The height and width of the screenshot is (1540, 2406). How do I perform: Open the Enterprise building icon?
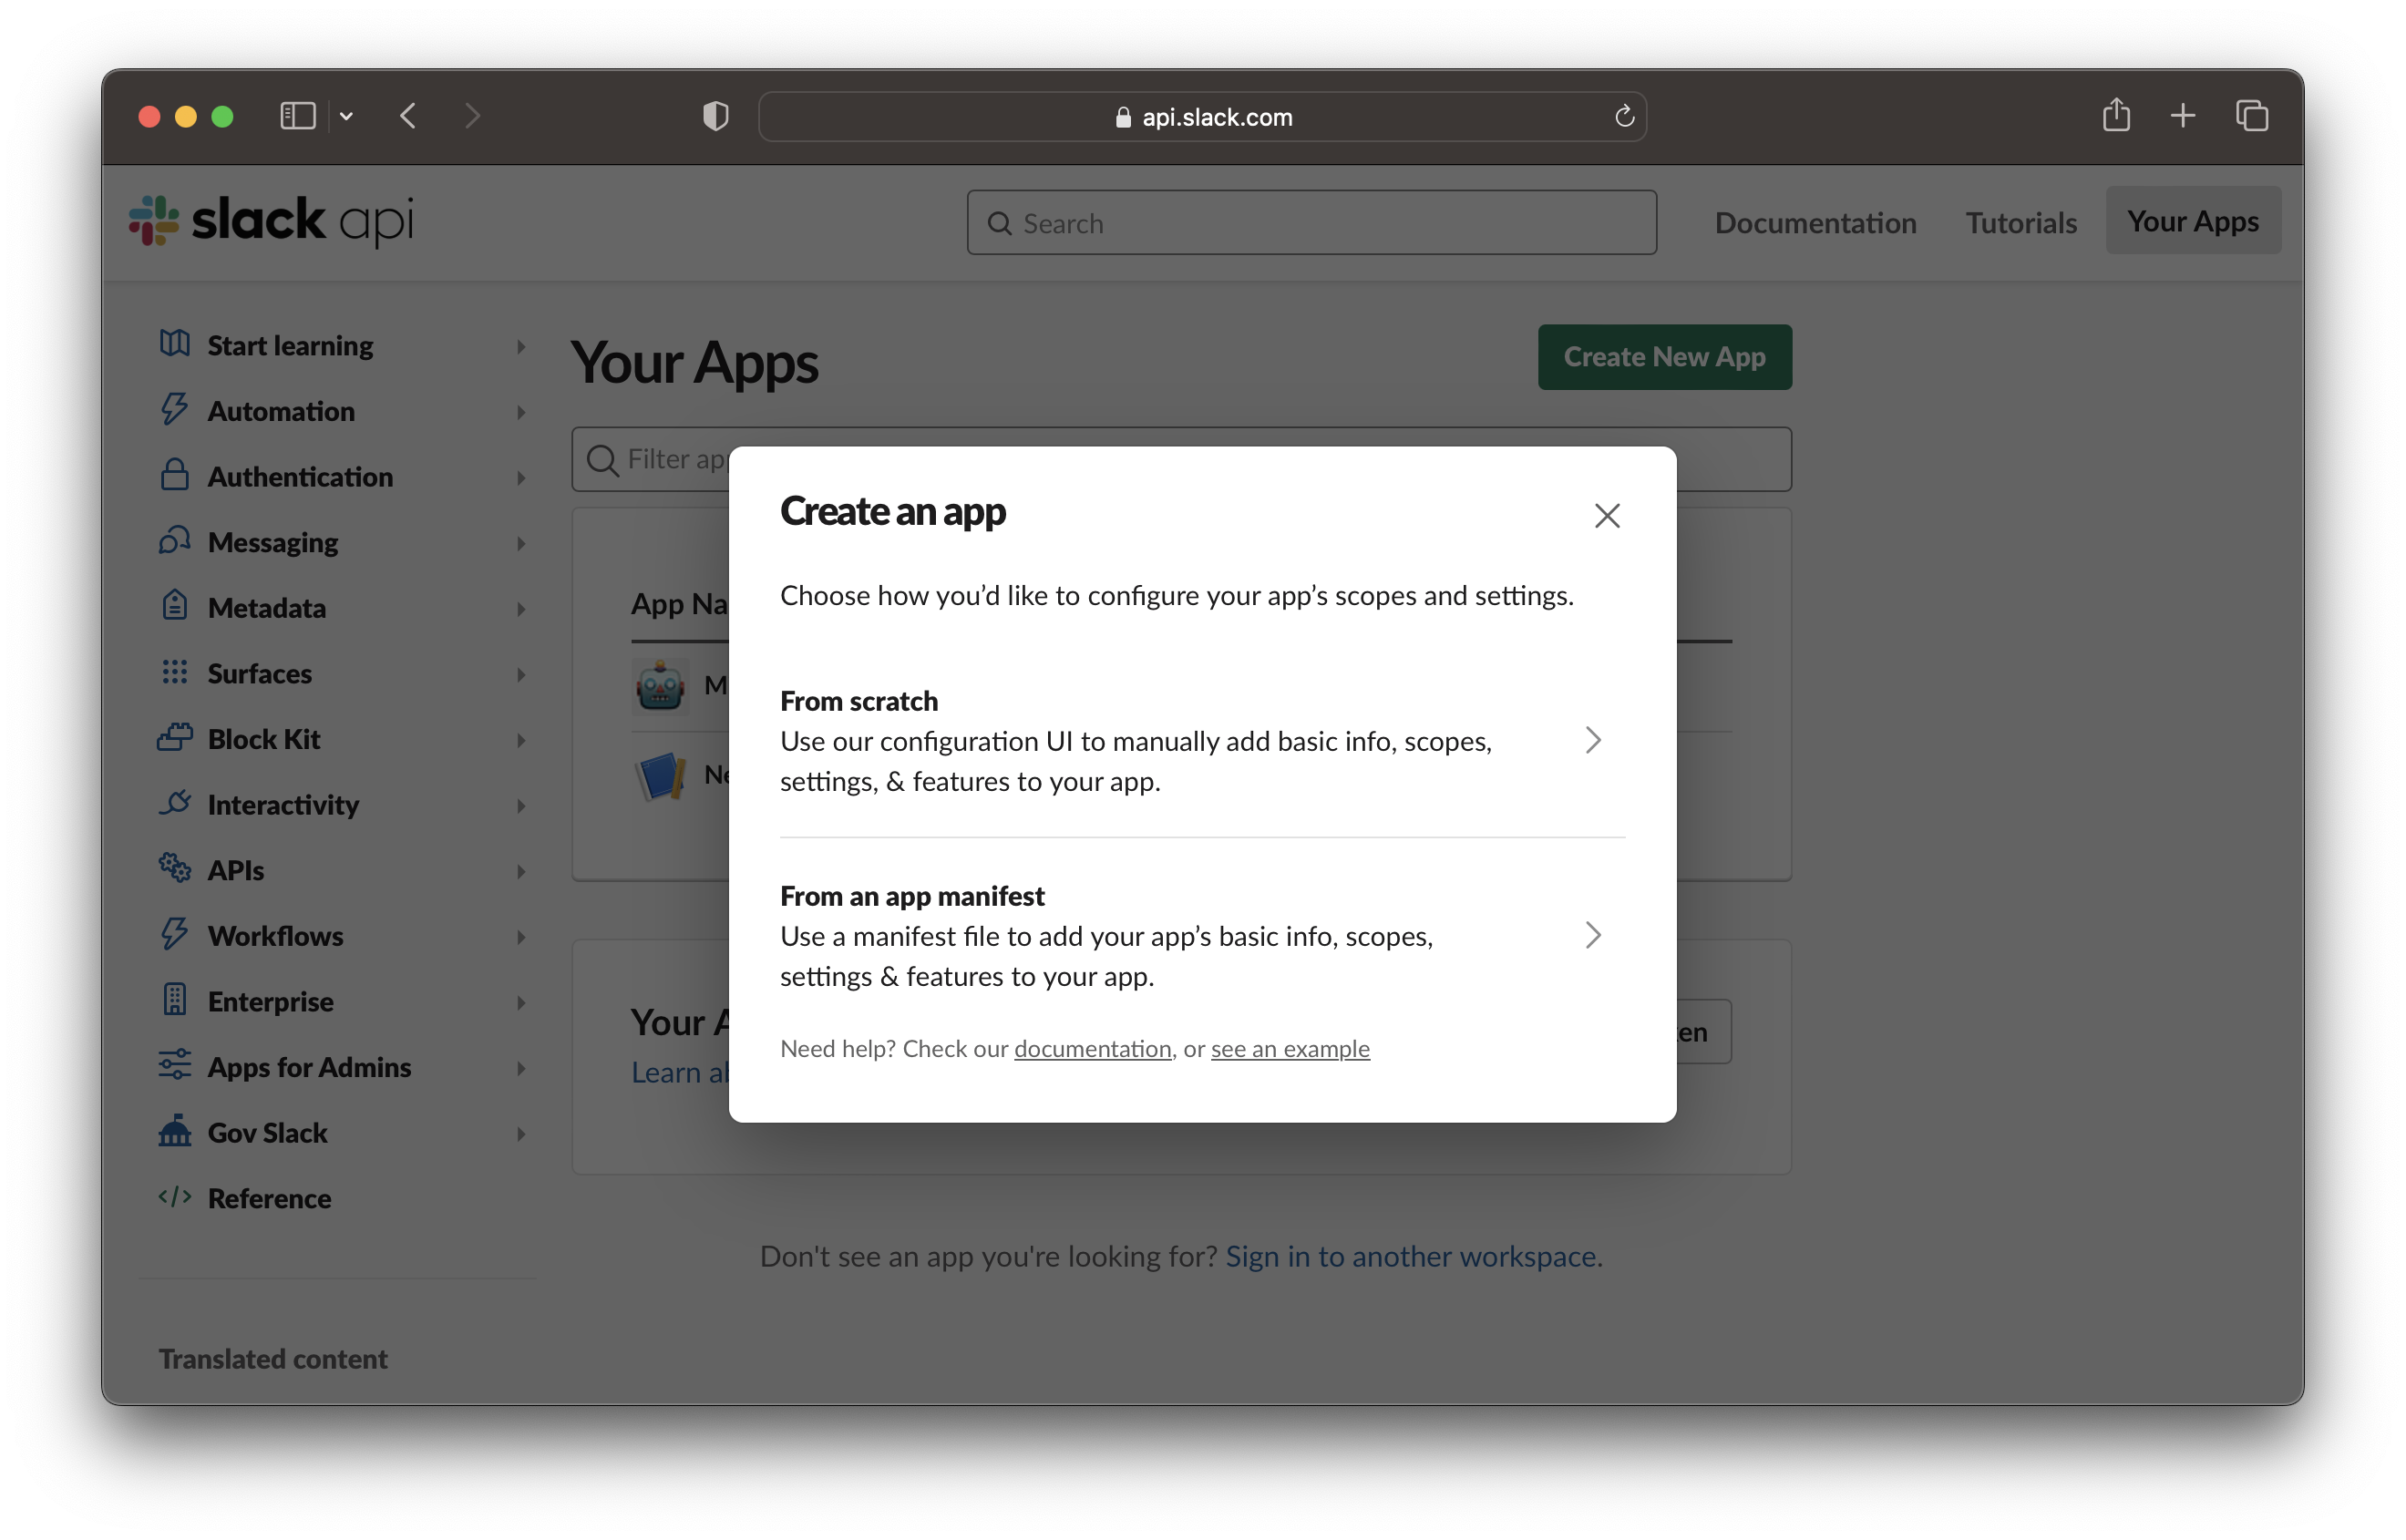tap(175, 1000)
